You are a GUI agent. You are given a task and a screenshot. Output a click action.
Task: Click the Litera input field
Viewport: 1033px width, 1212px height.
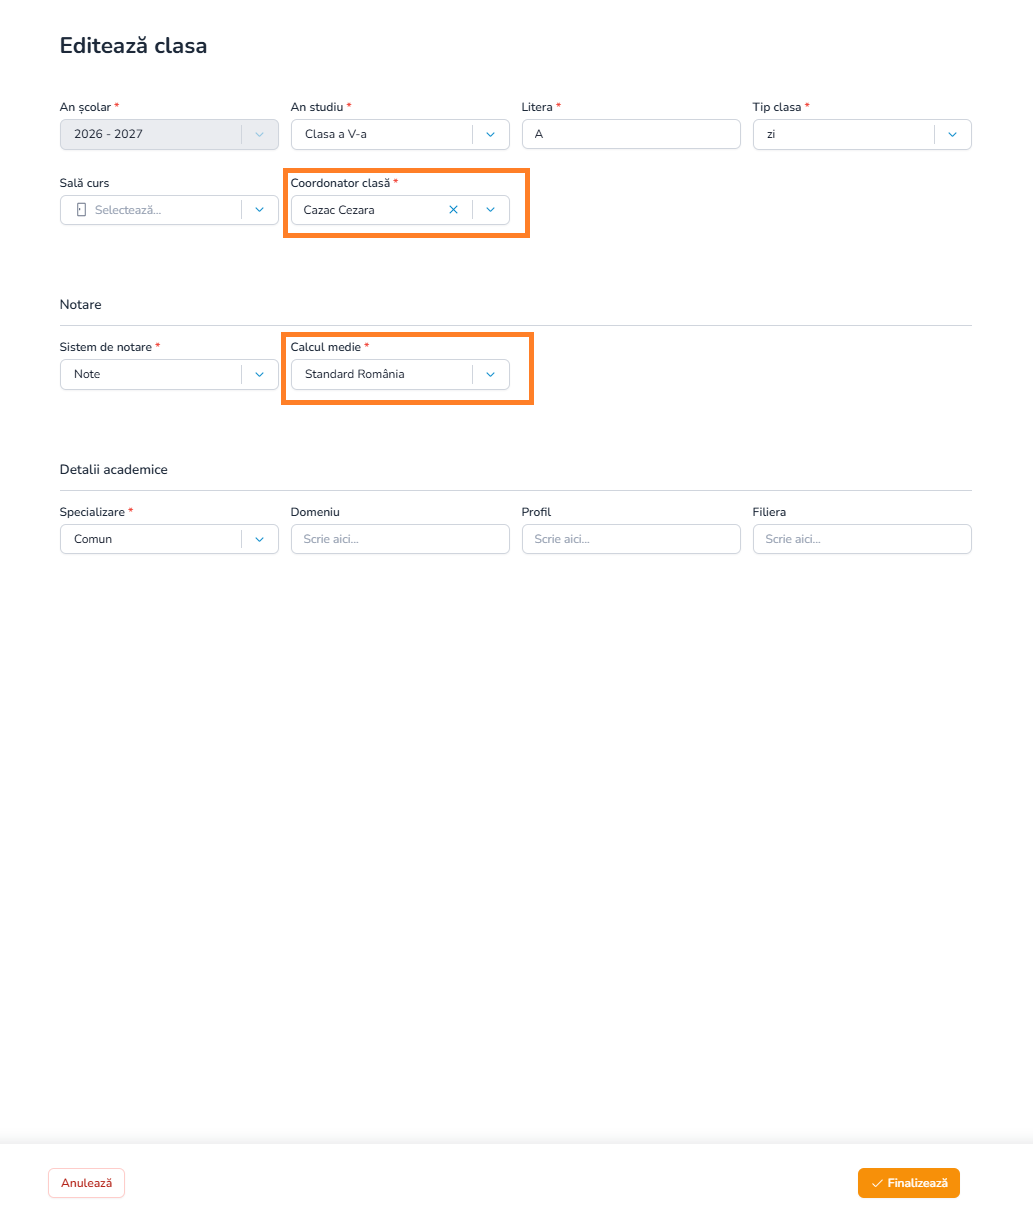point(631,134)
